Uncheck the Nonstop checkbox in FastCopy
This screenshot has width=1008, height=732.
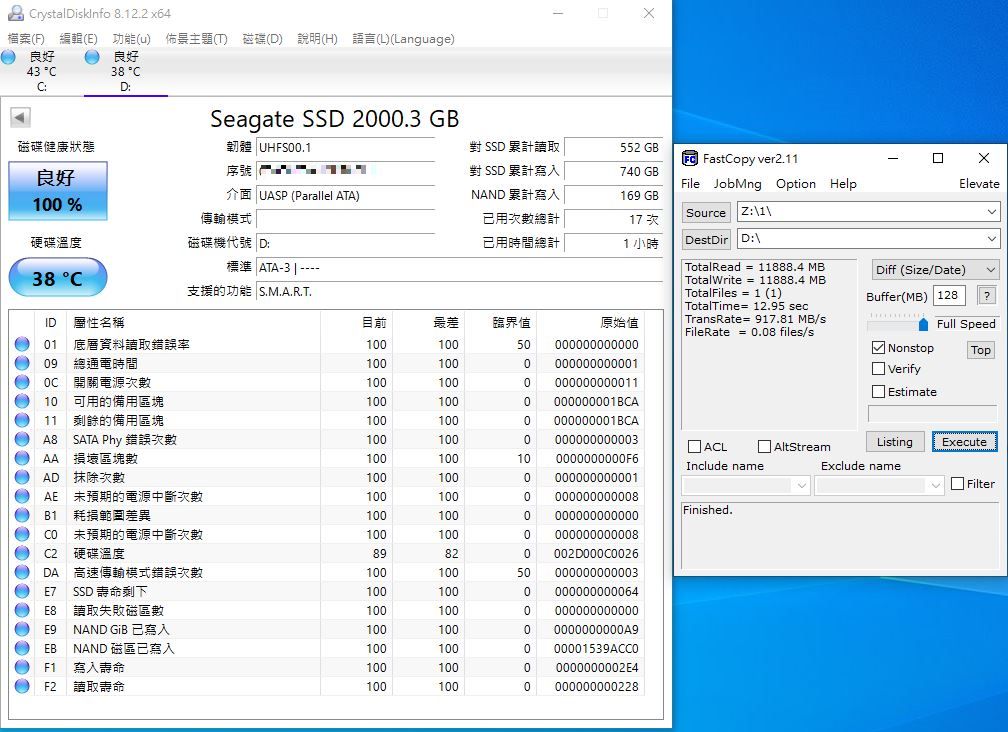[x=878, y=348]
